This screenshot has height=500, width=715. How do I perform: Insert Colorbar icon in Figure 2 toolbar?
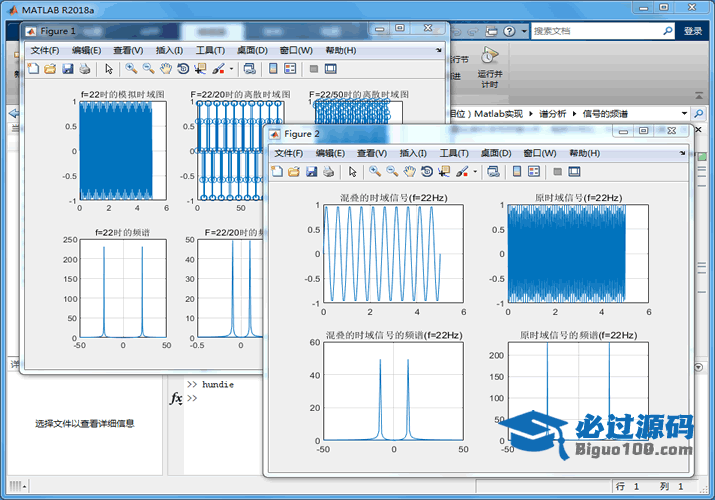pyautogui.click(x=517, y=172)
